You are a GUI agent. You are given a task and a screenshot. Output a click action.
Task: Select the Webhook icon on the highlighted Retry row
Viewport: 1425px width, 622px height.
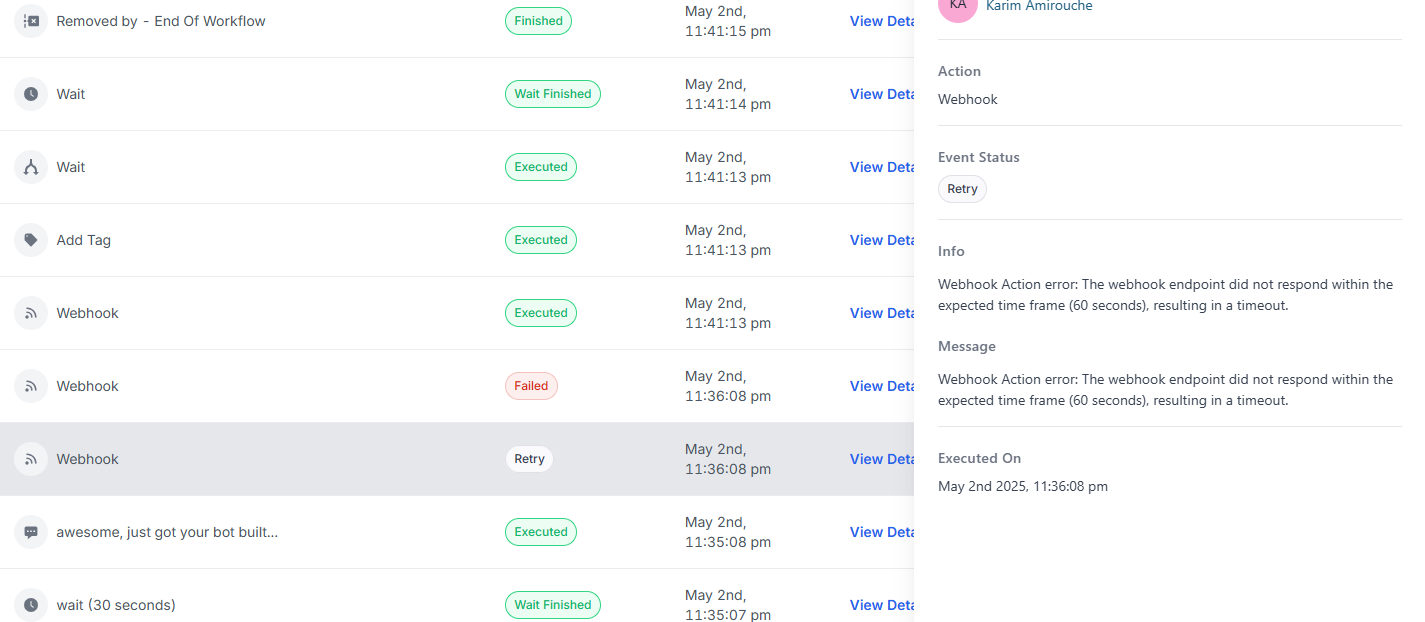tap(30, 458)
